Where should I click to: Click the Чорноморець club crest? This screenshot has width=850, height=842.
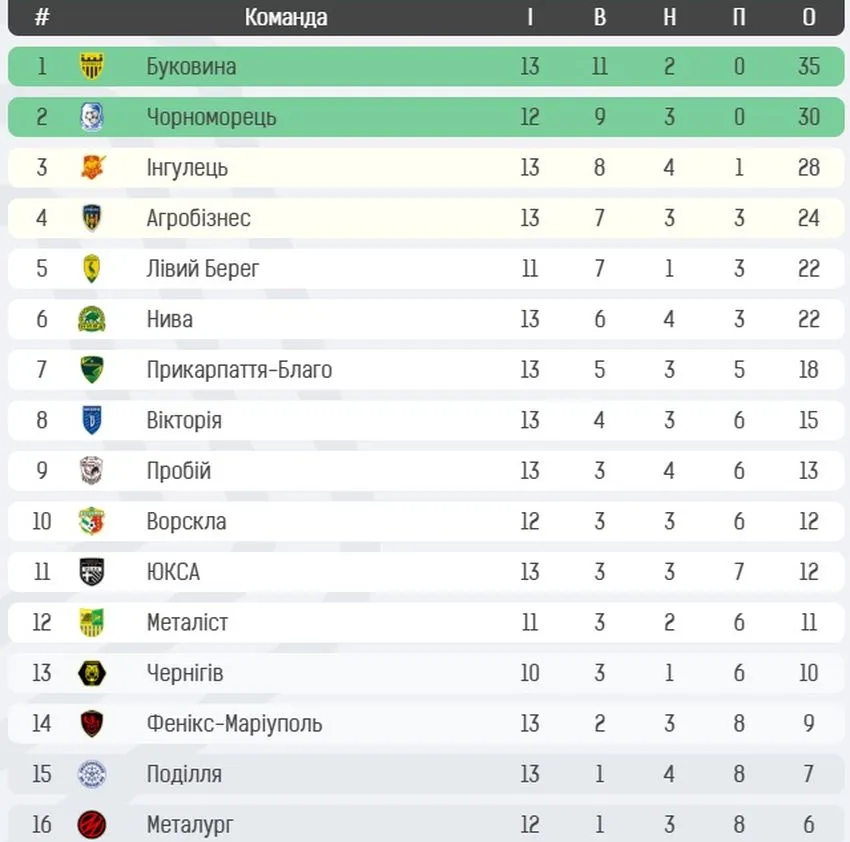(x=92, y=117)
